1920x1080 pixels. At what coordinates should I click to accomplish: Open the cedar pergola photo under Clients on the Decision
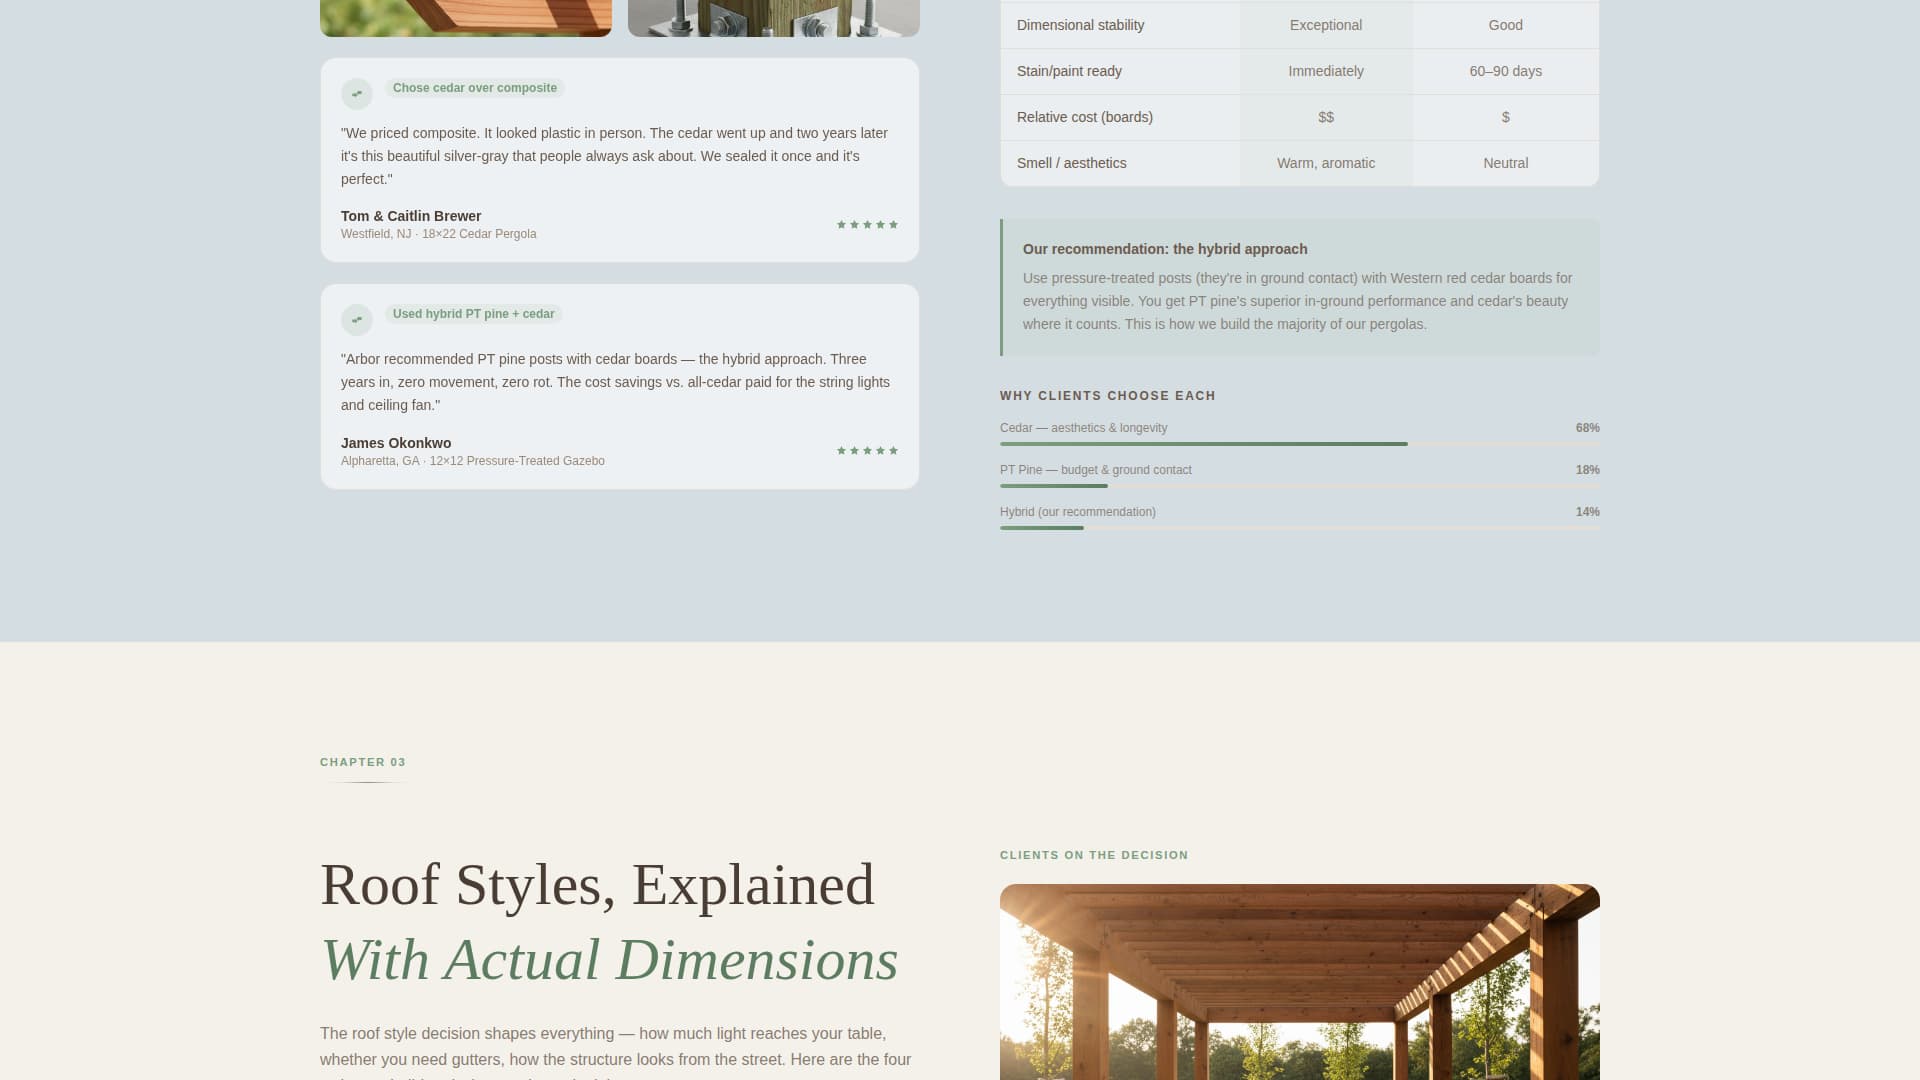1300,982
